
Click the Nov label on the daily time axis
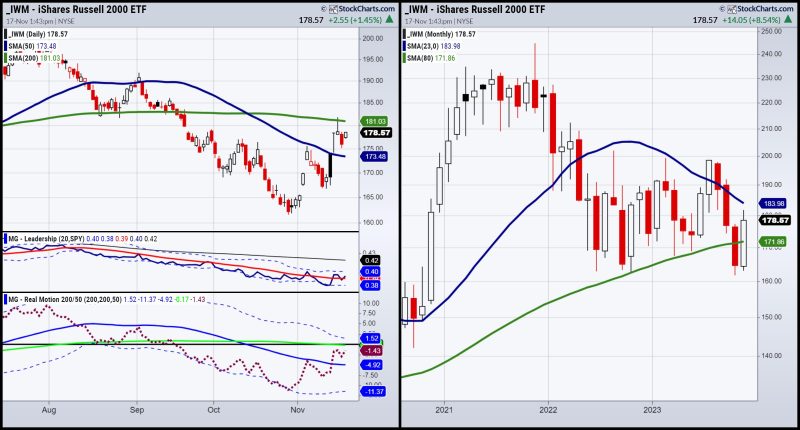click(297, 410)
